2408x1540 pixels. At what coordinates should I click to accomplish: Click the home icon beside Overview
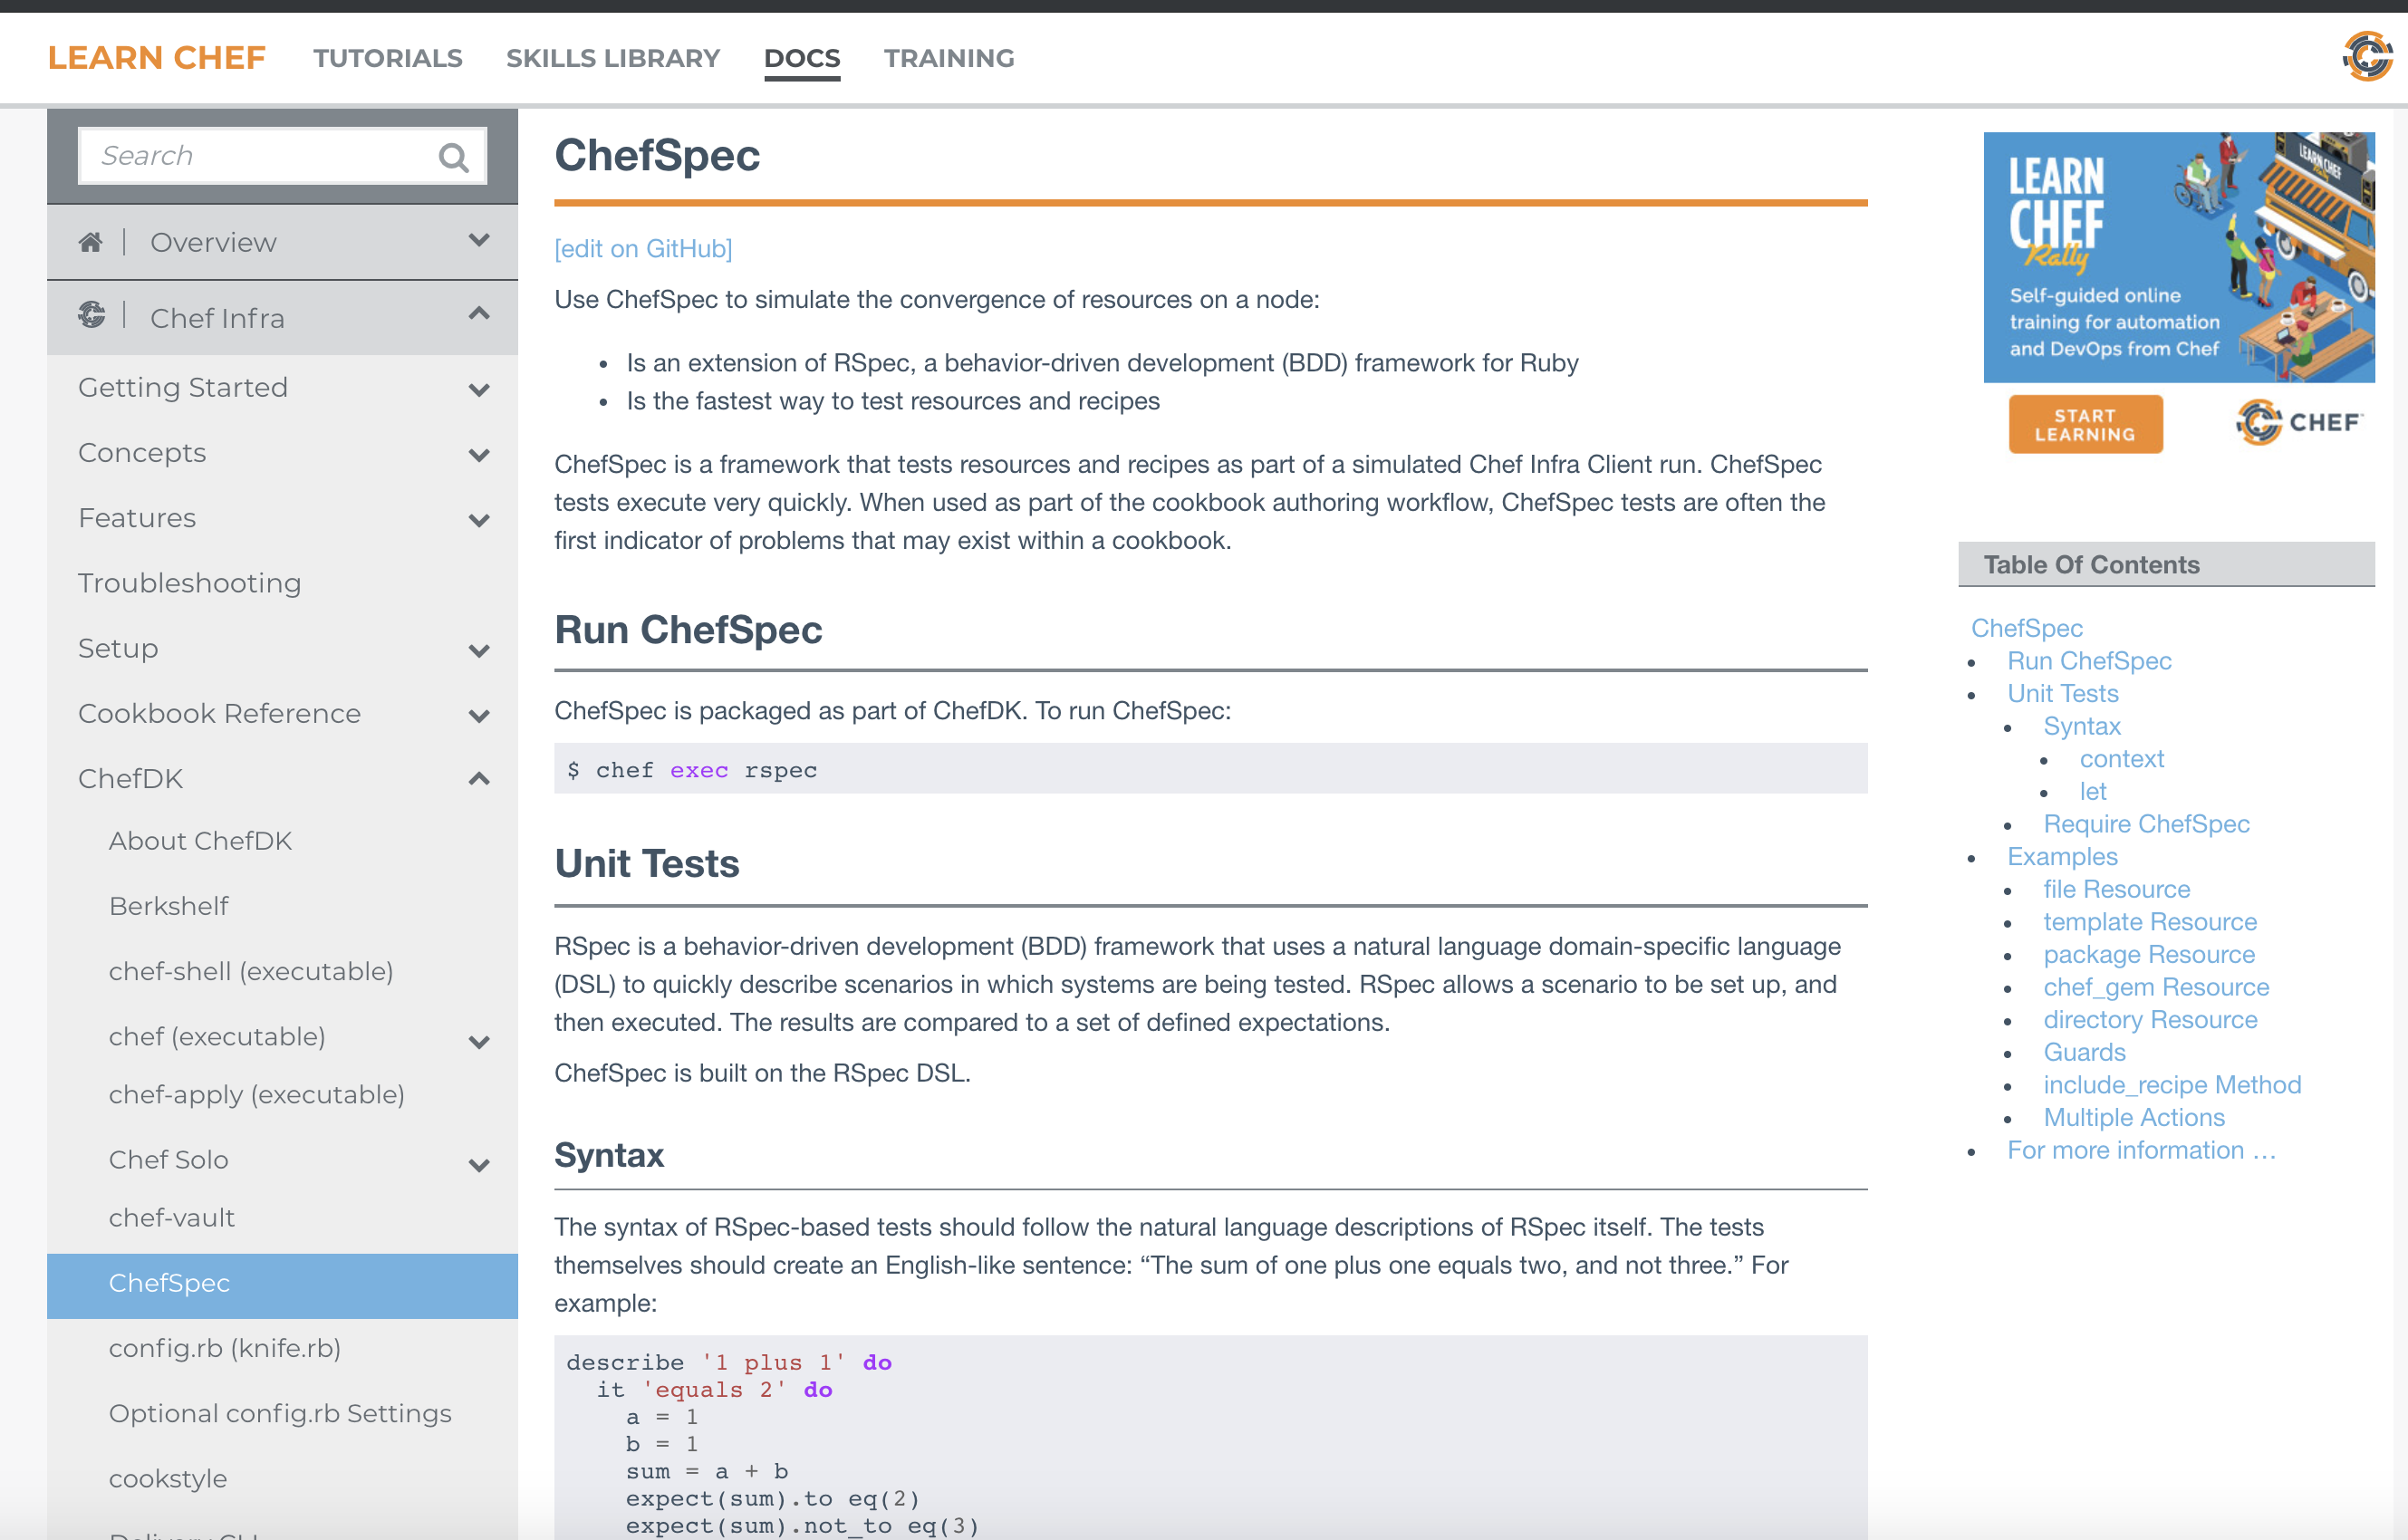[91, 242]
